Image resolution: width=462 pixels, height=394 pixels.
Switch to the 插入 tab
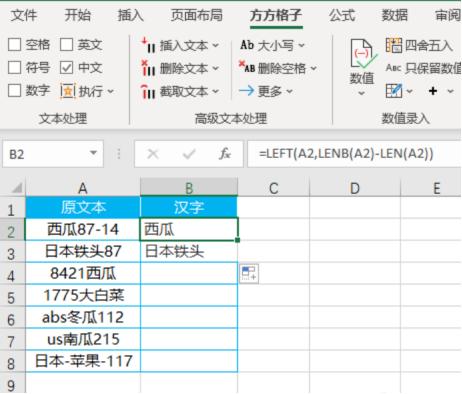click(x=130, y=15)
